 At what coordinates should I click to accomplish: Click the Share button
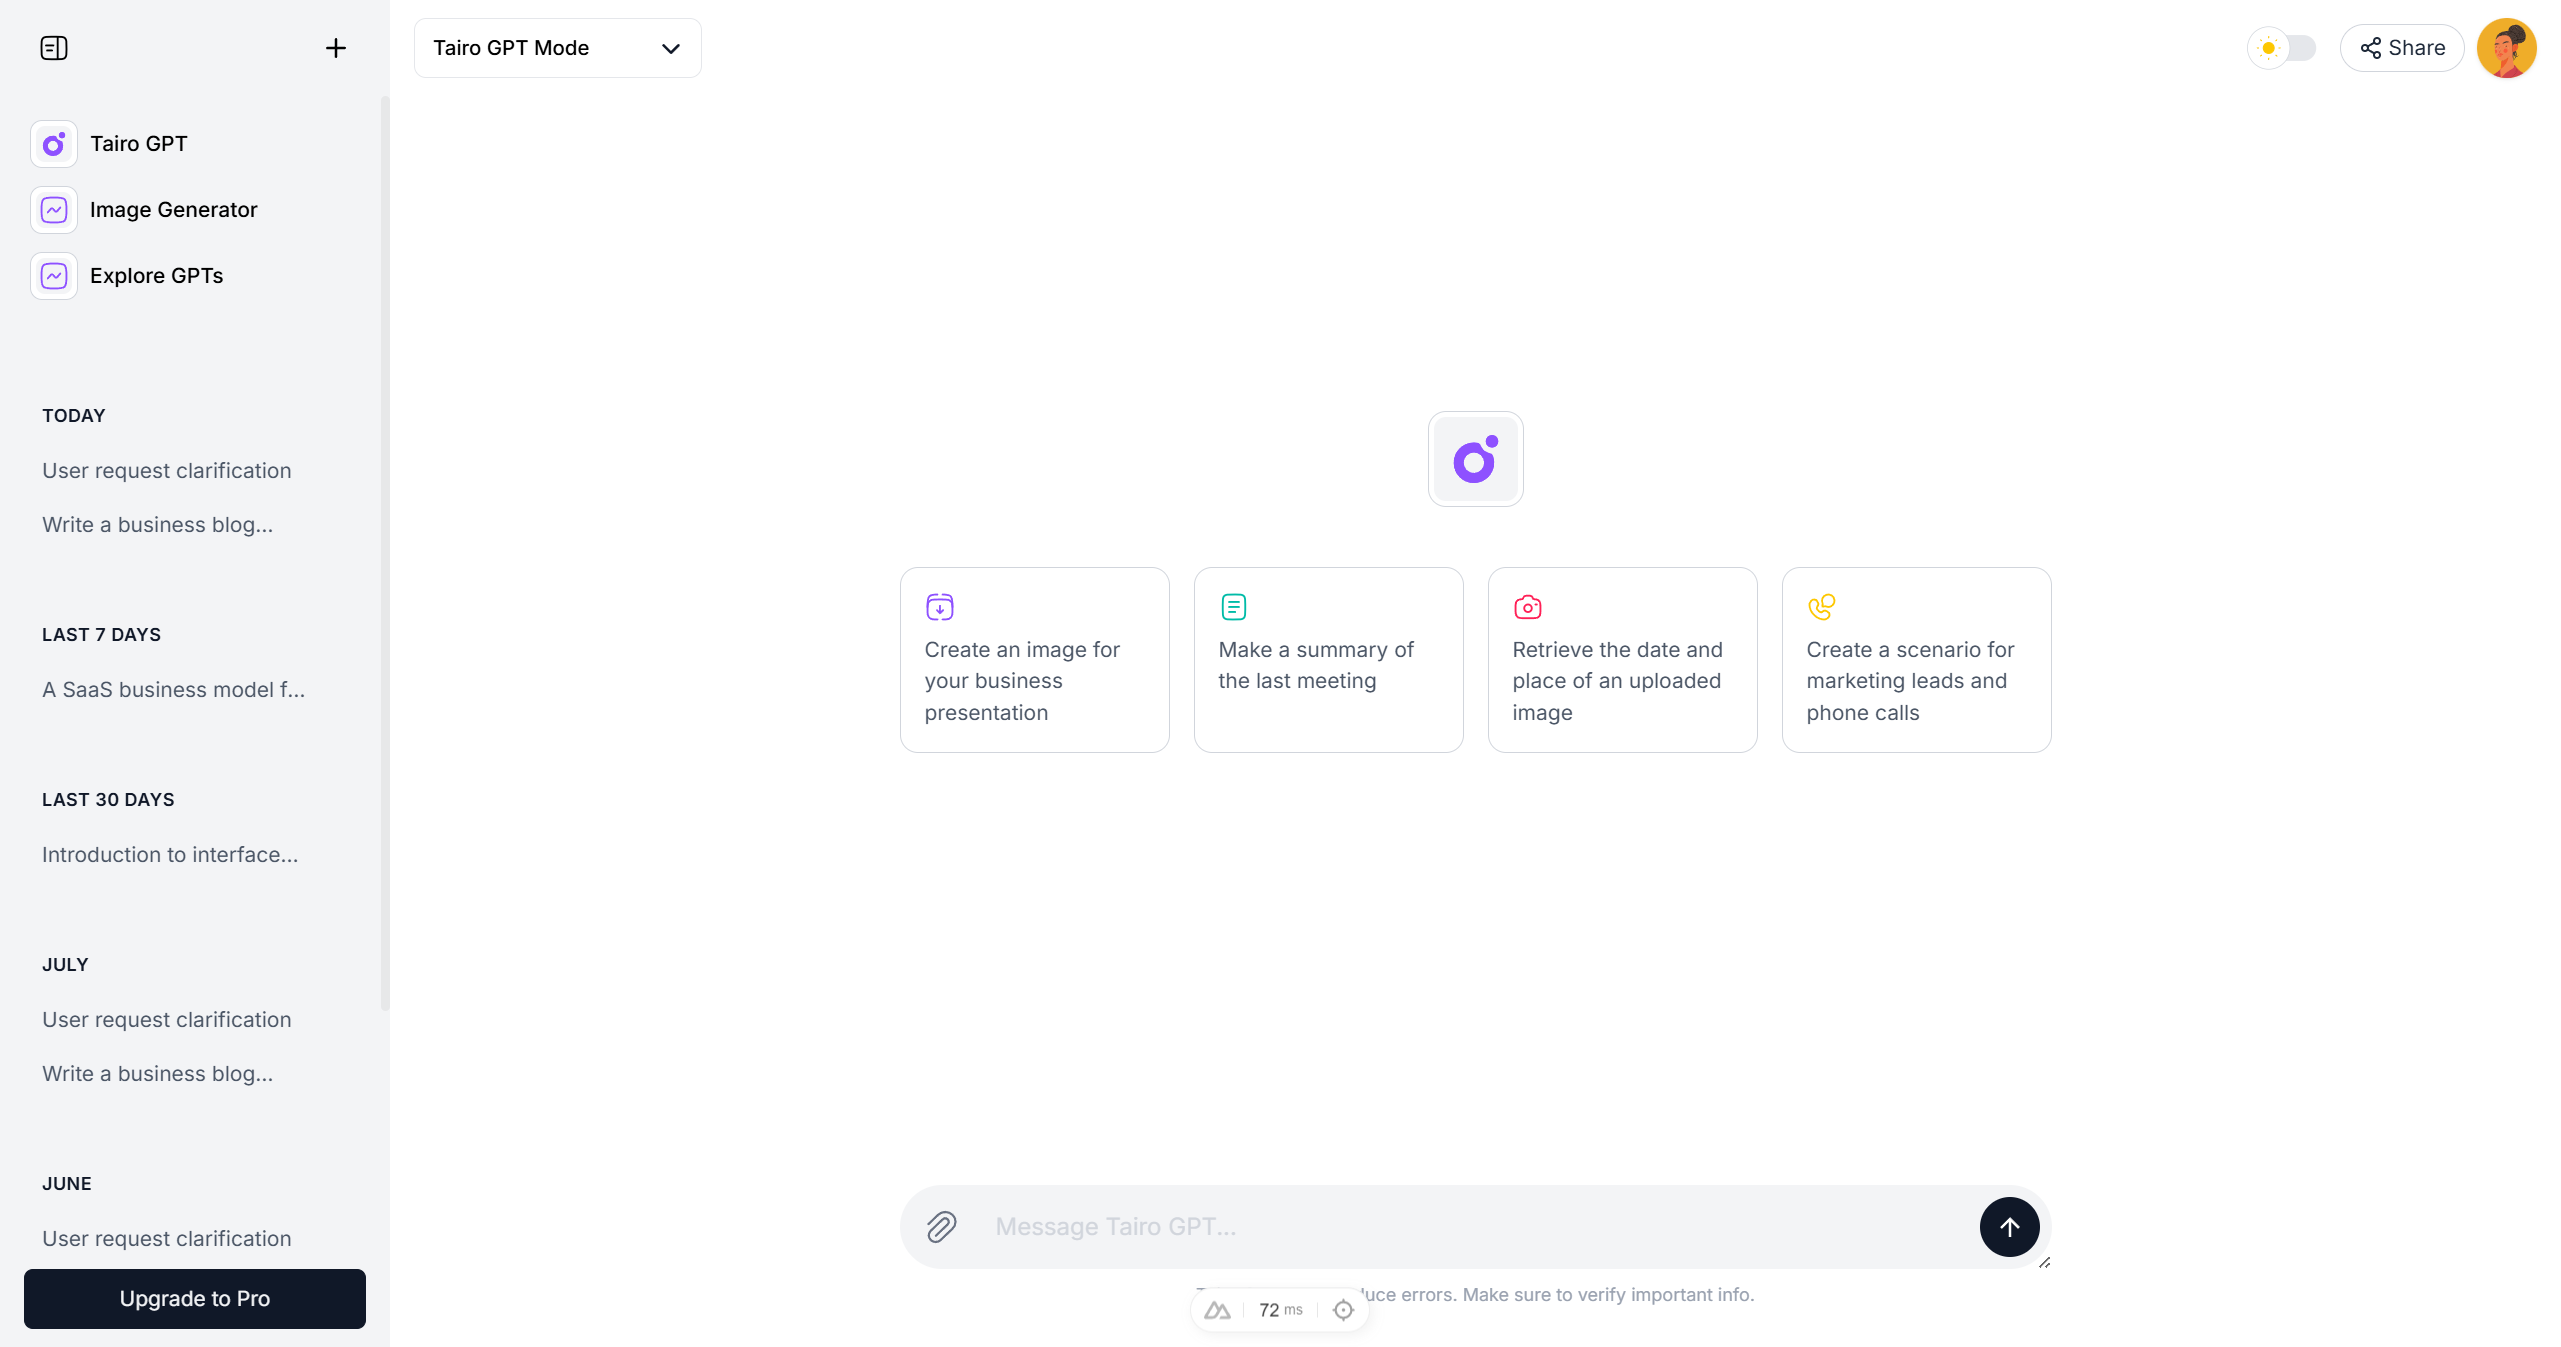point(2402,47)
